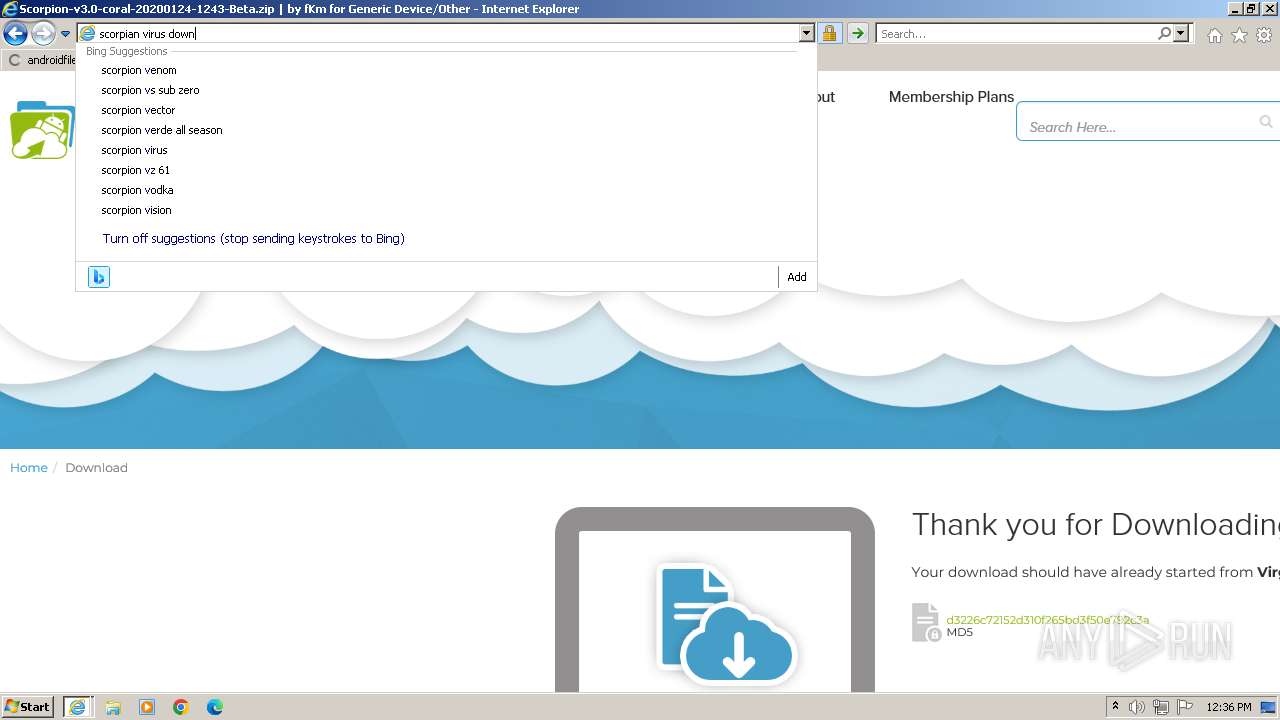
Task: Click the site search magnifier icon
Action: (1266, 122)
